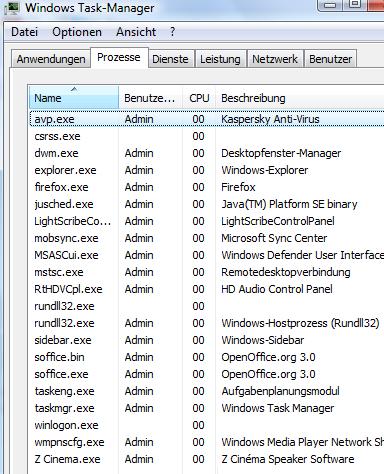The image size is (384, 474).
Task: Sort by the Benutzername column header
Action: (150, 98)
